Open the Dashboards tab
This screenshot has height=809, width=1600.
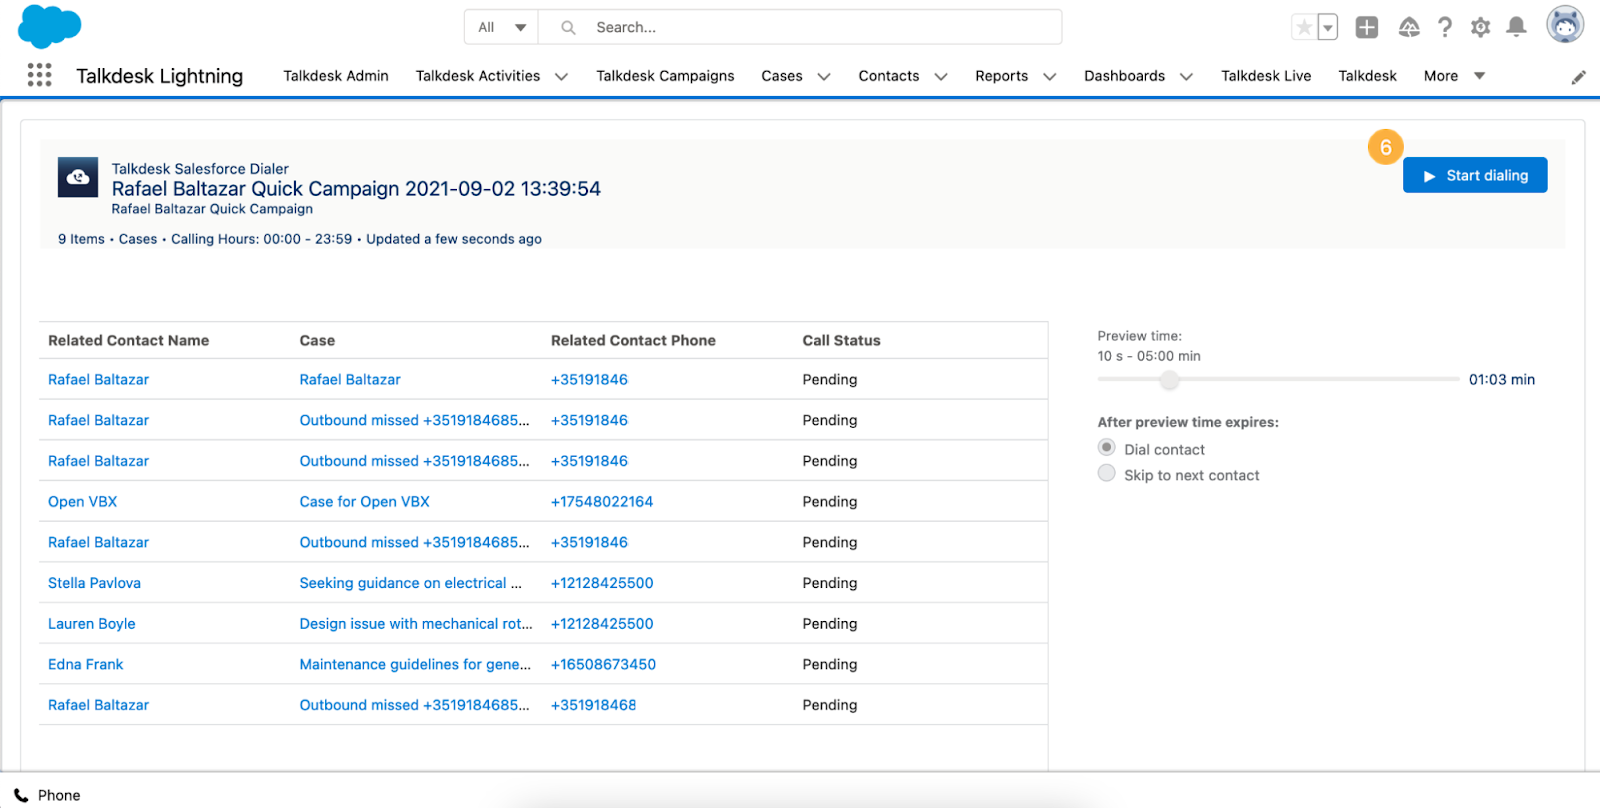pyautogui.click(x=1124, y=76)
